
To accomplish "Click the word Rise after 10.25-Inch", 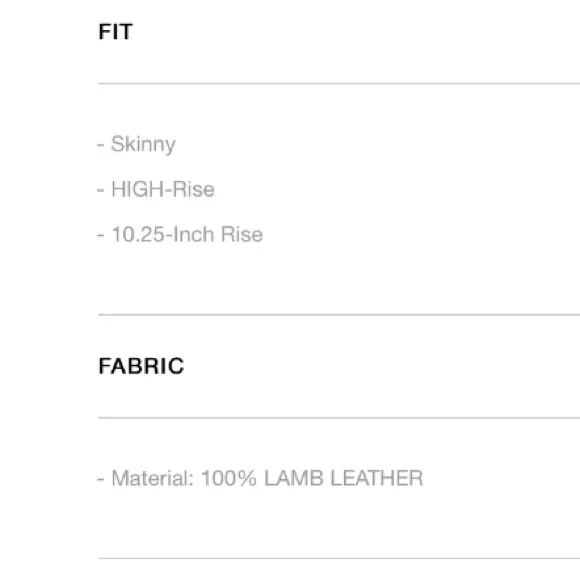I will click(x=242, y=235).
